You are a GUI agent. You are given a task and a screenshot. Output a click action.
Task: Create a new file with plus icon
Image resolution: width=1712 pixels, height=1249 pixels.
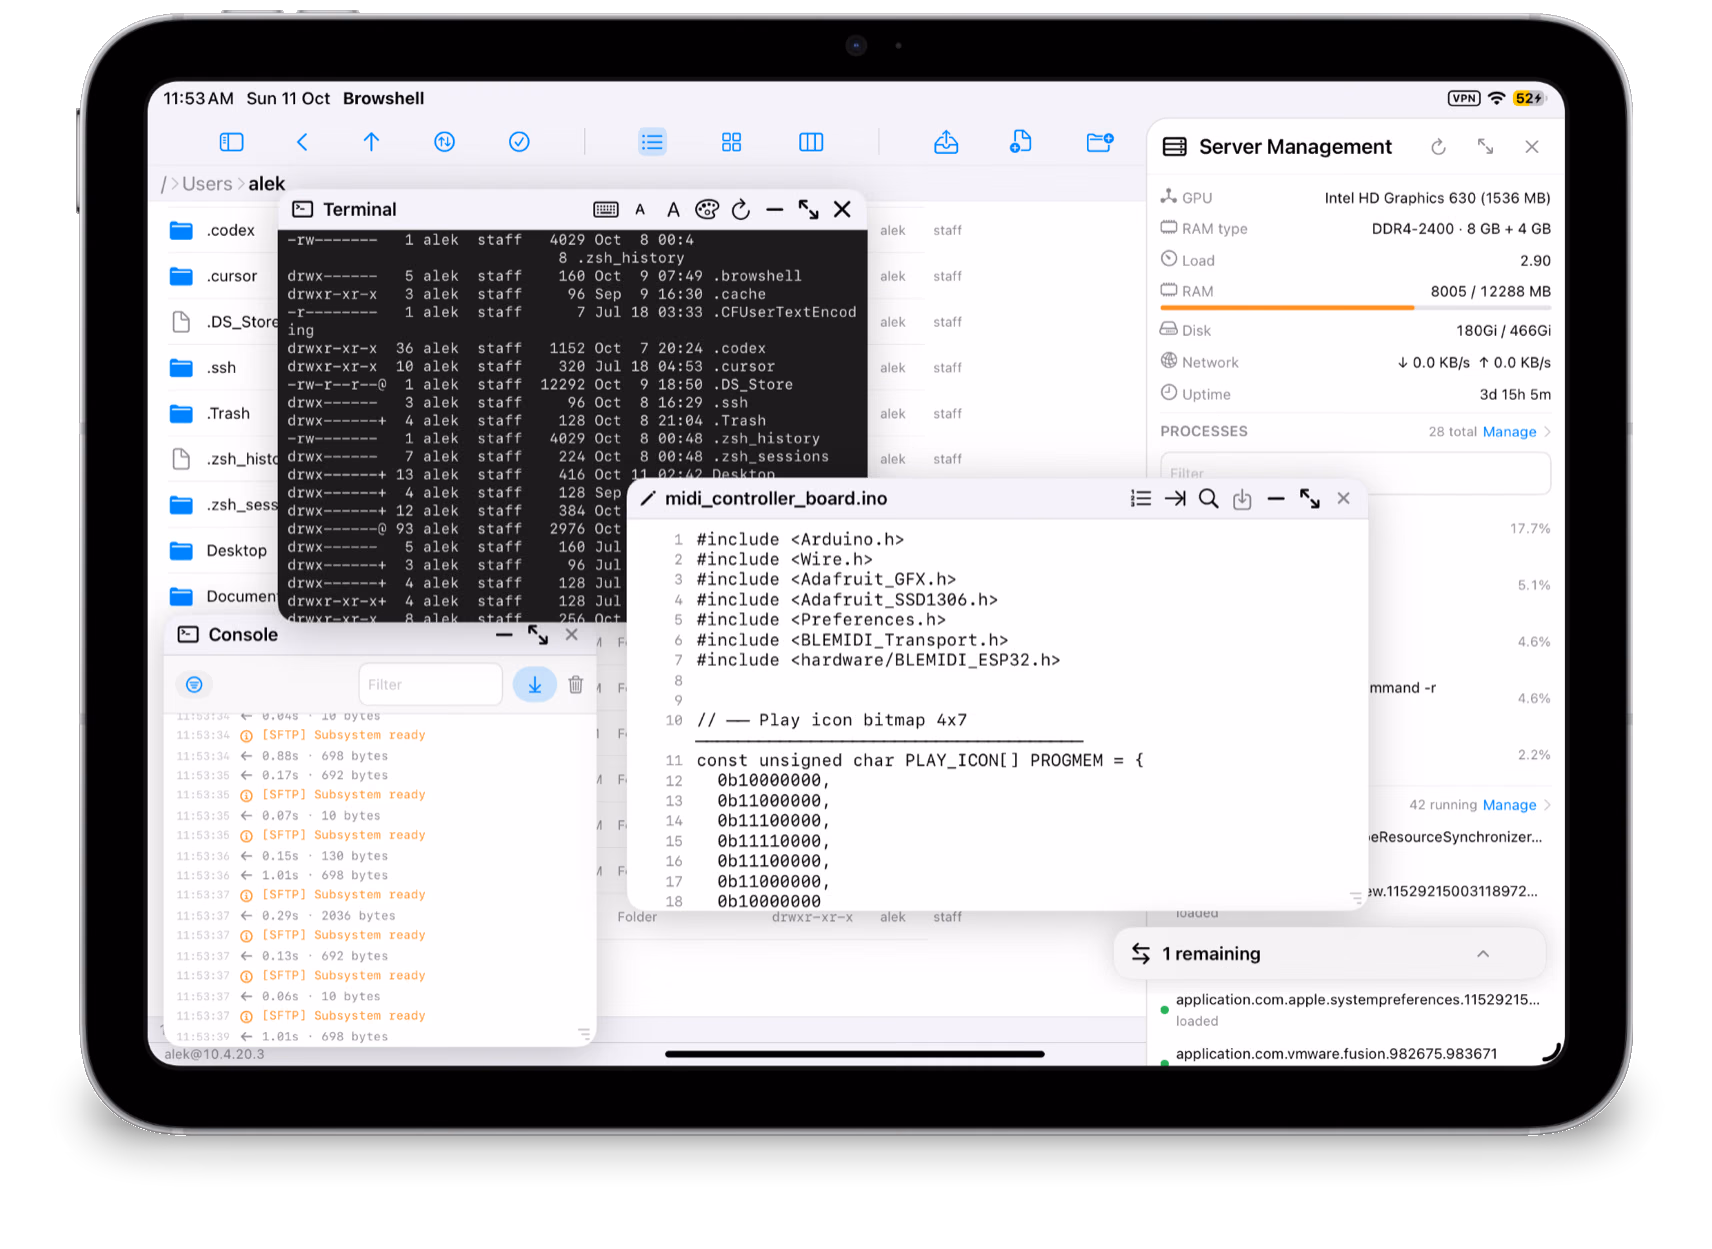tap(1020, 142)
